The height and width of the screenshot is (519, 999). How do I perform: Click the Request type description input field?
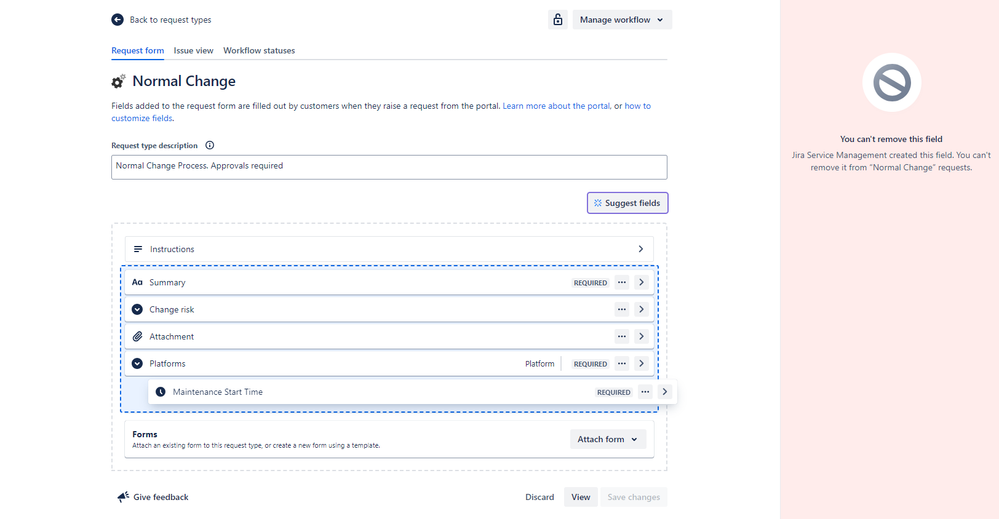(389, 167)
